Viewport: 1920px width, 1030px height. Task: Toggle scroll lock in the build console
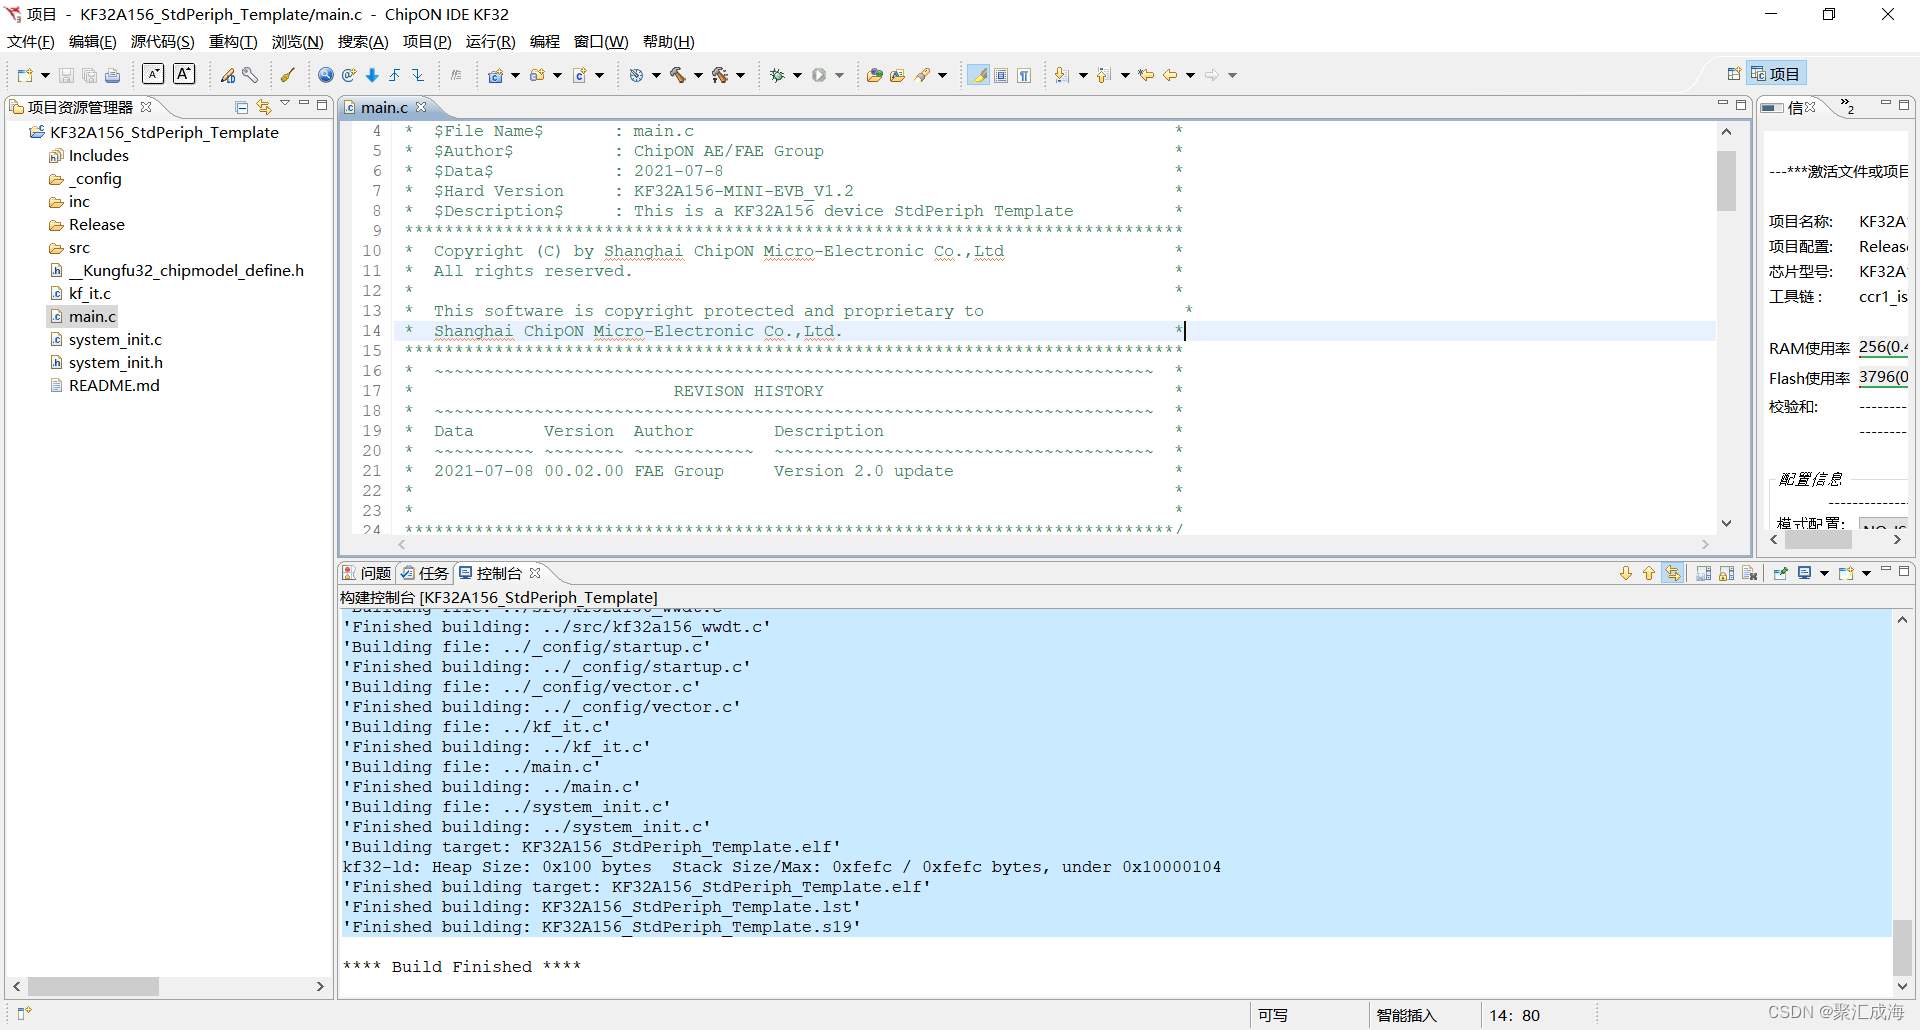coord(1727,572)
